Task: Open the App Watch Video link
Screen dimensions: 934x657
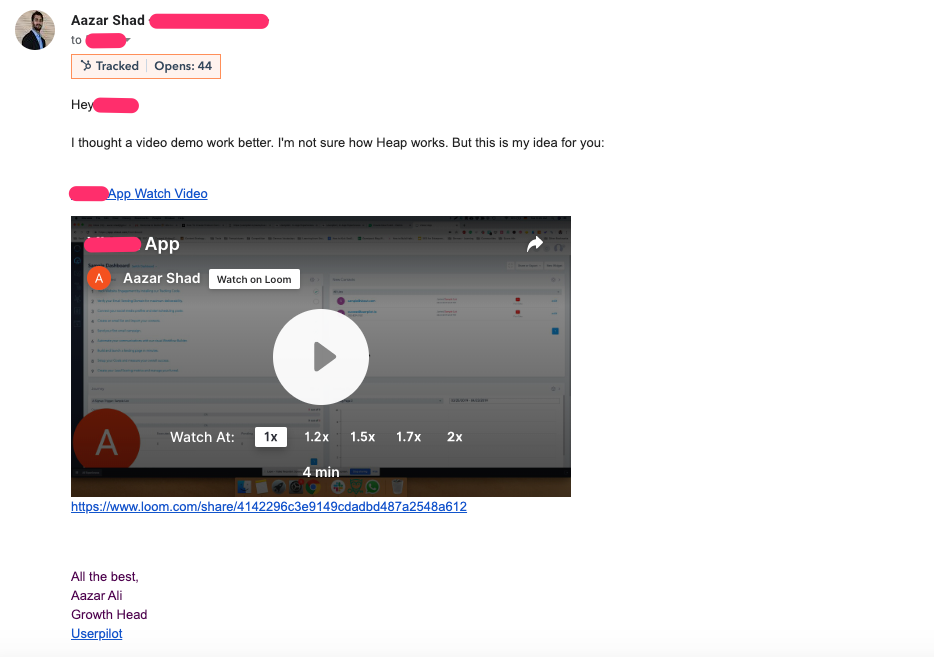Action: pyautogui.click(x=158, y=194)
